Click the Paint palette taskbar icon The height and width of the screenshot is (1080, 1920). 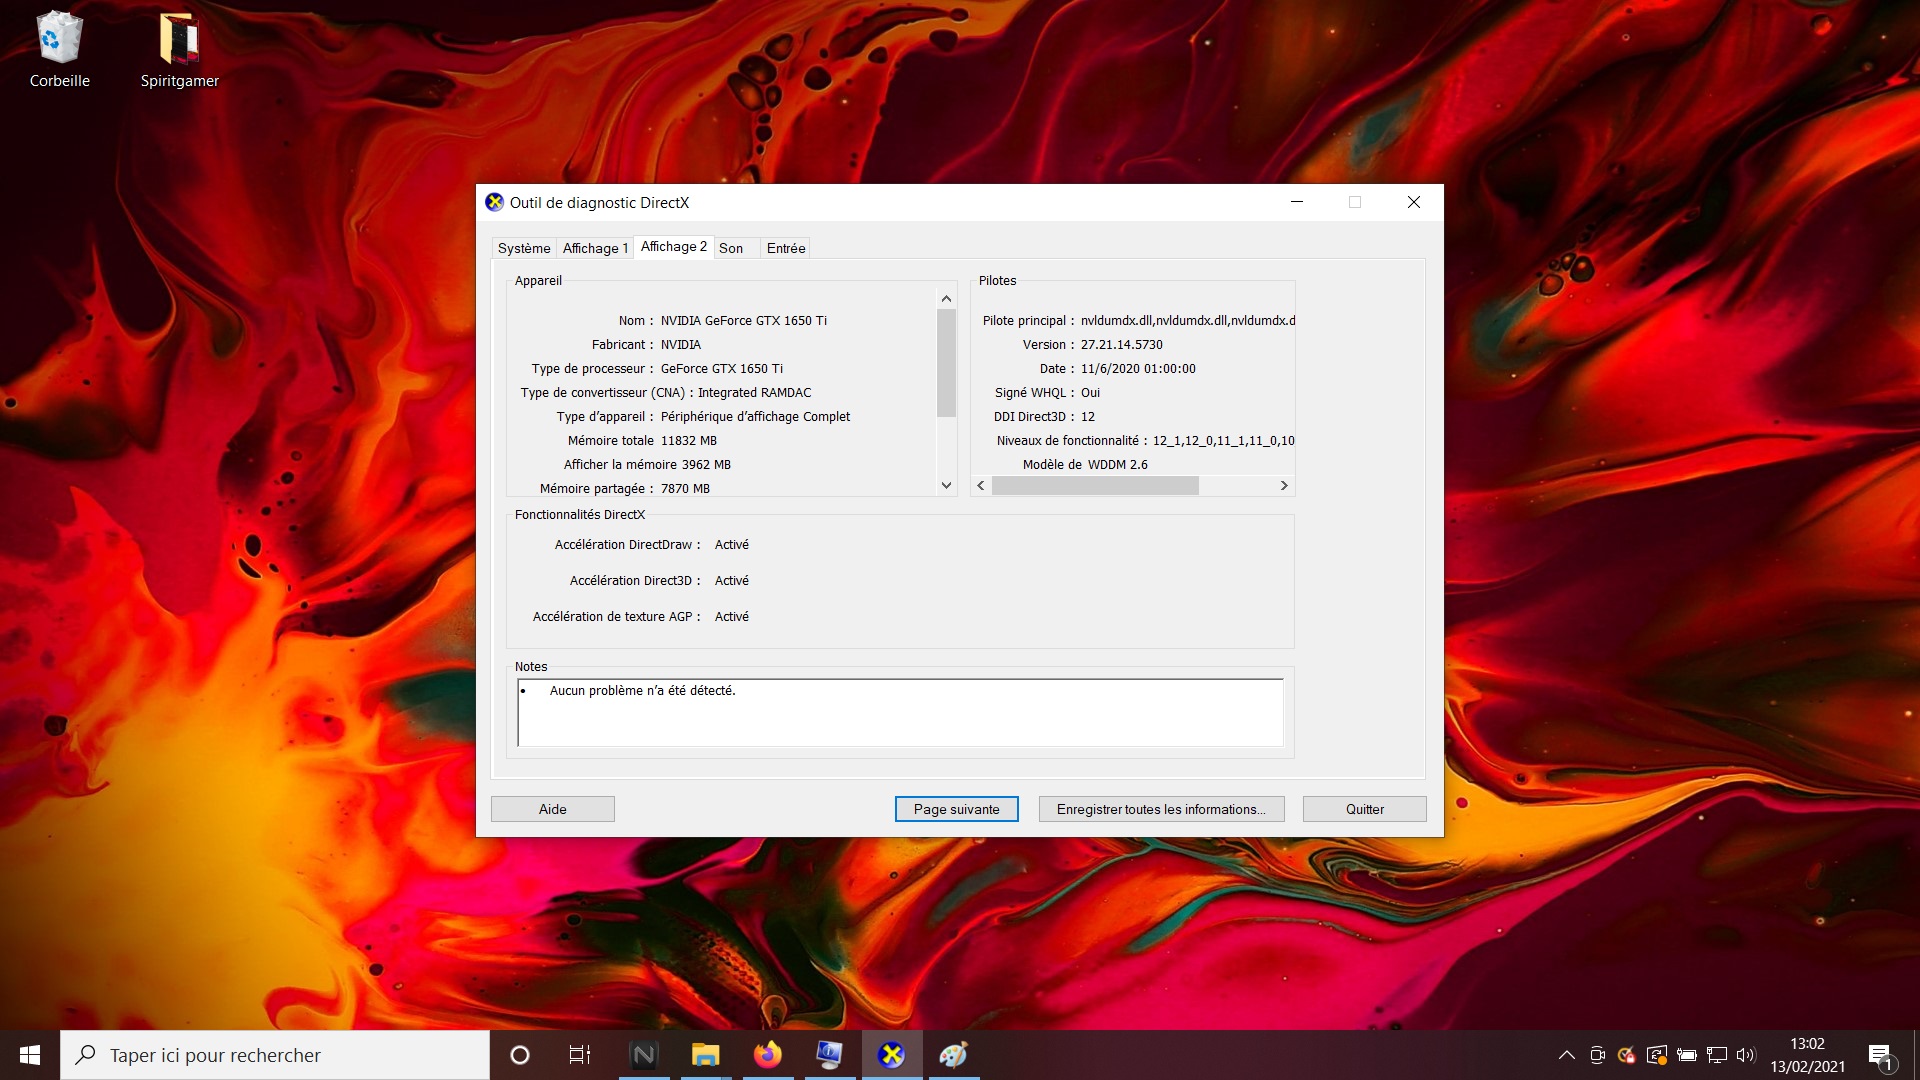953,1055
